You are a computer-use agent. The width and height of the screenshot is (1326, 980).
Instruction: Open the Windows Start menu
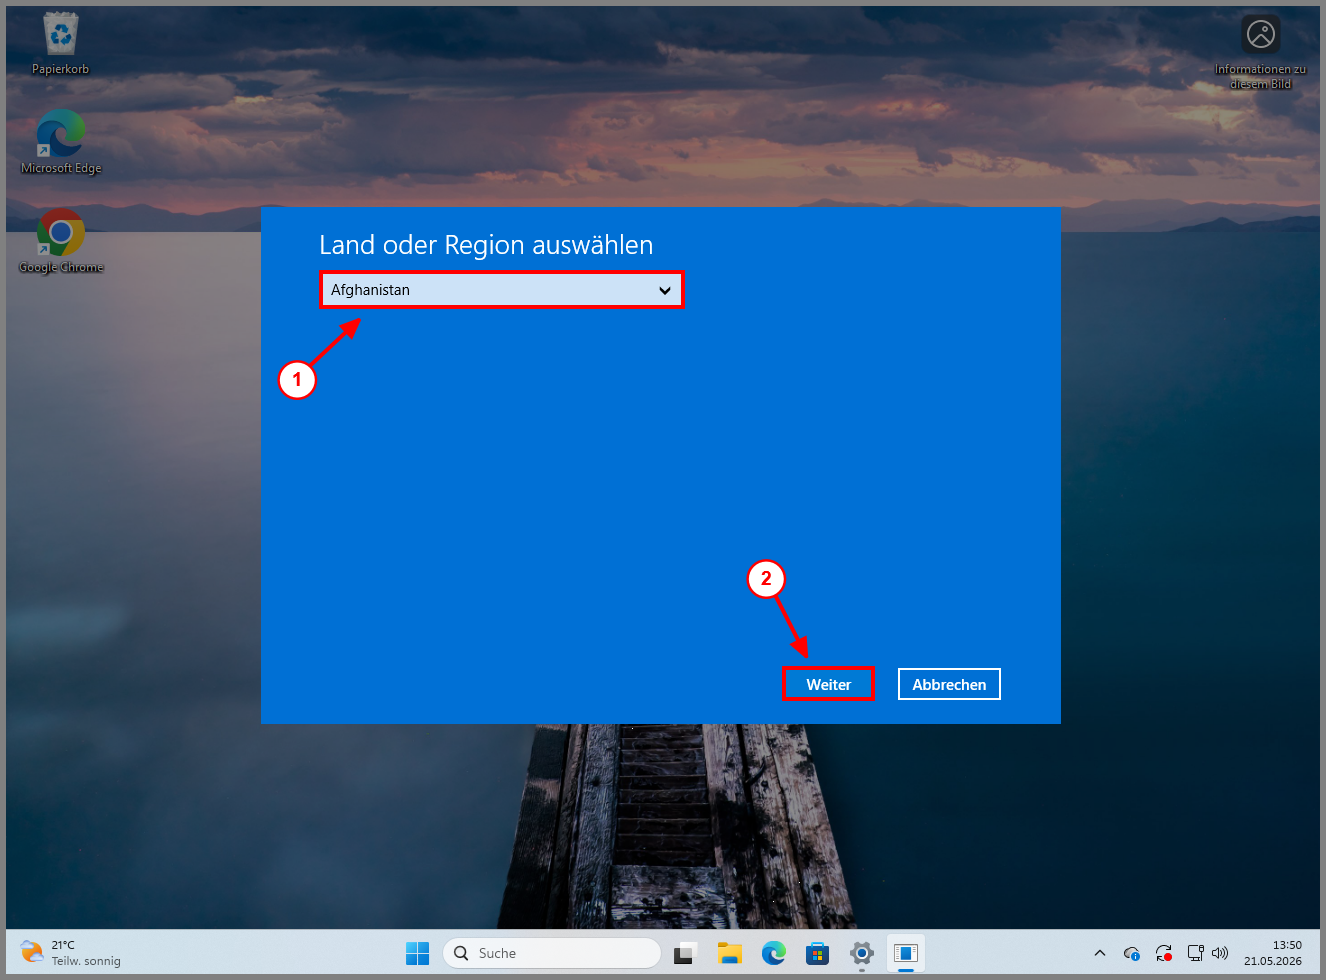point(417,953)
